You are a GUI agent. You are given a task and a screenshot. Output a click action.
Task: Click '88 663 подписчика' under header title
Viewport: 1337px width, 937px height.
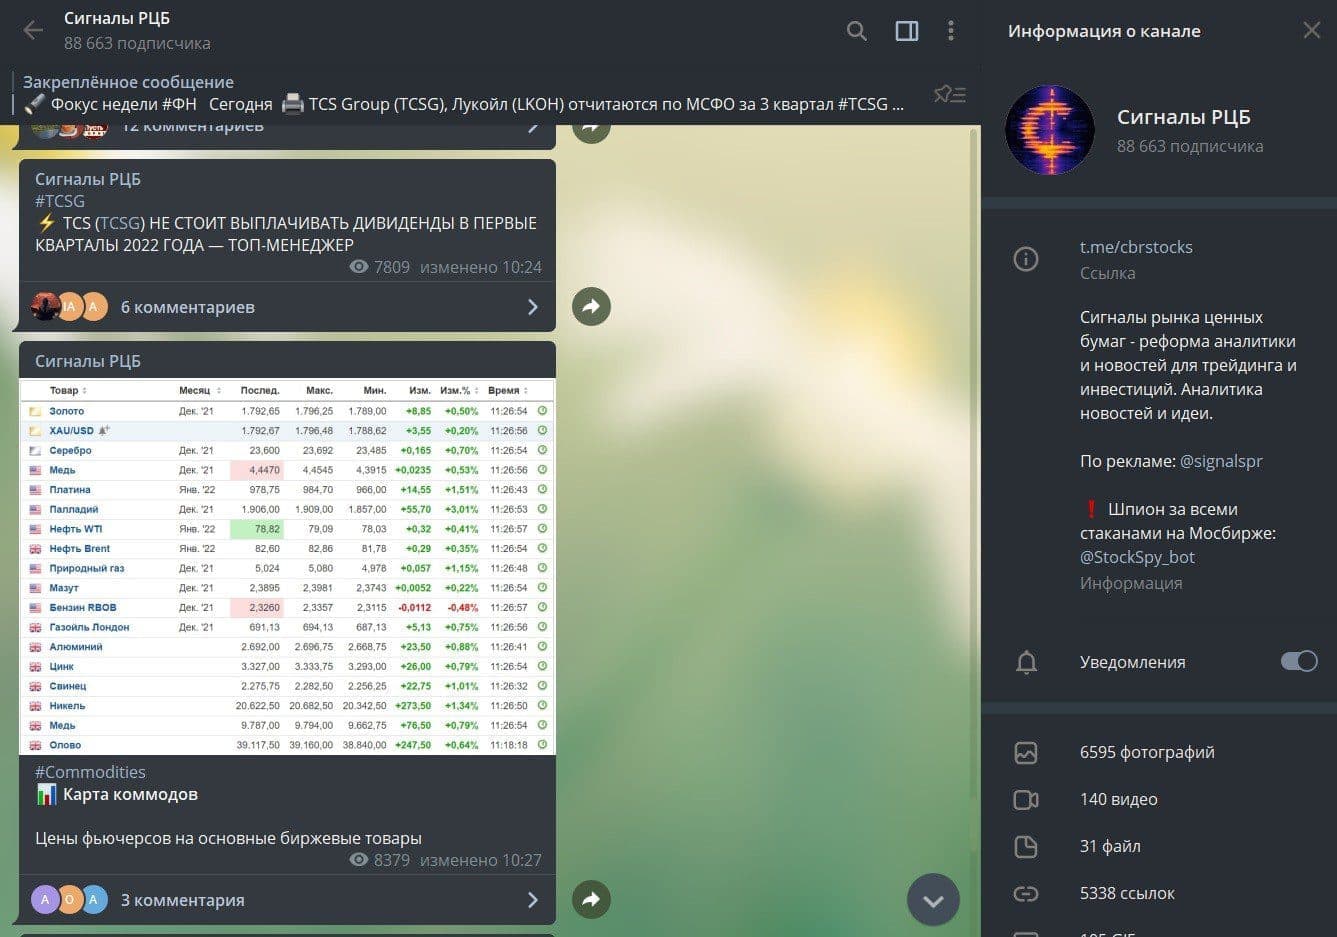click(137, 43)
